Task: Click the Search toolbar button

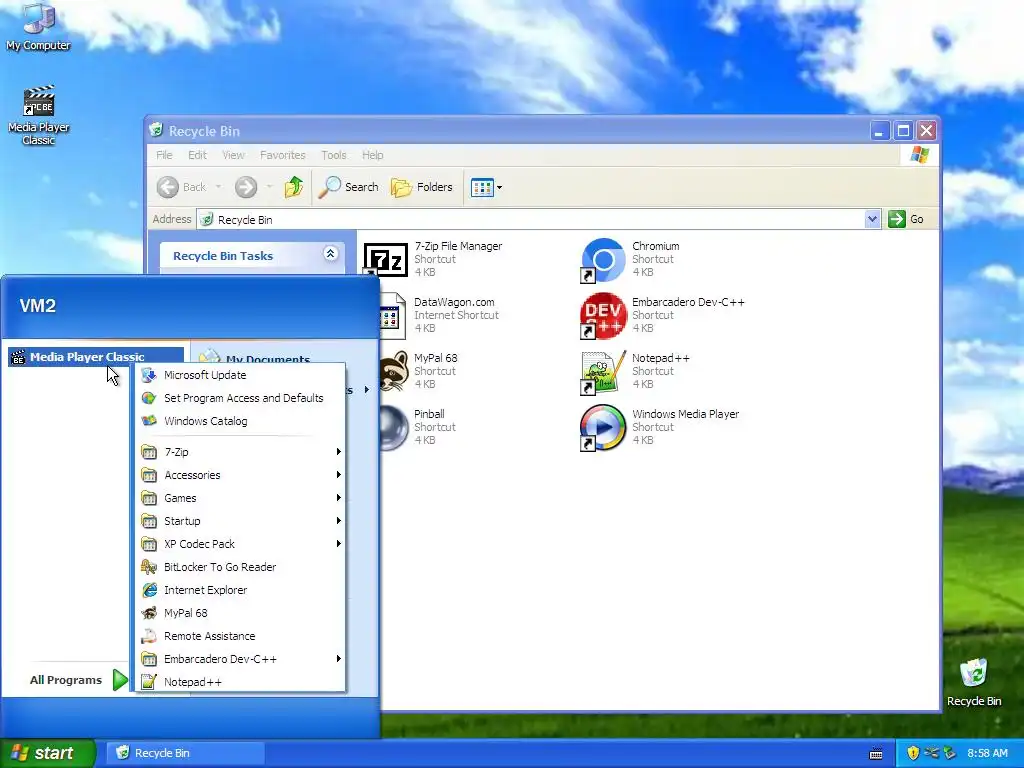Action: (x=349, y=187)
